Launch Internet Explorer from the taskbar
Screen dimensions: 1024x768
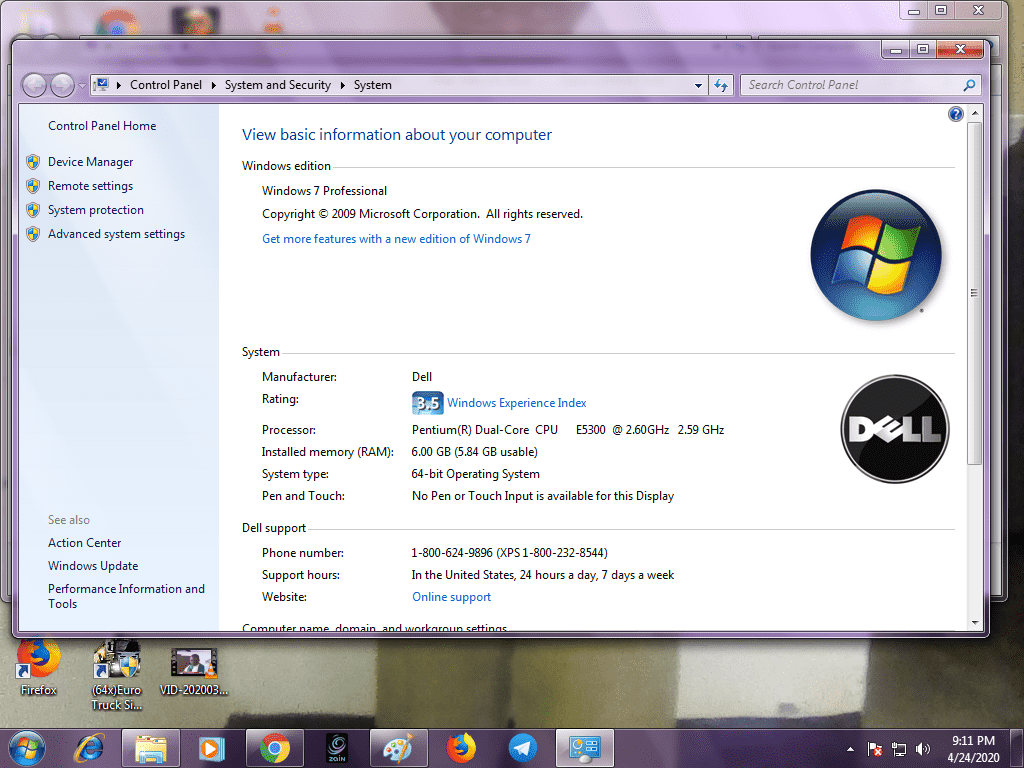point(89,748)
